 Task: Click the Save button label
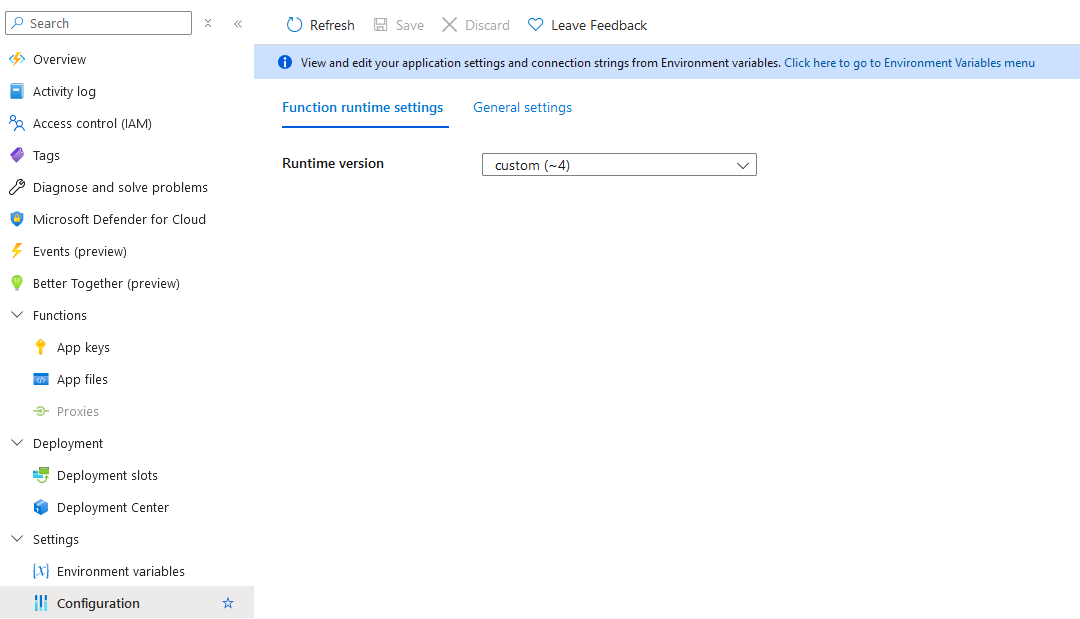410,25
